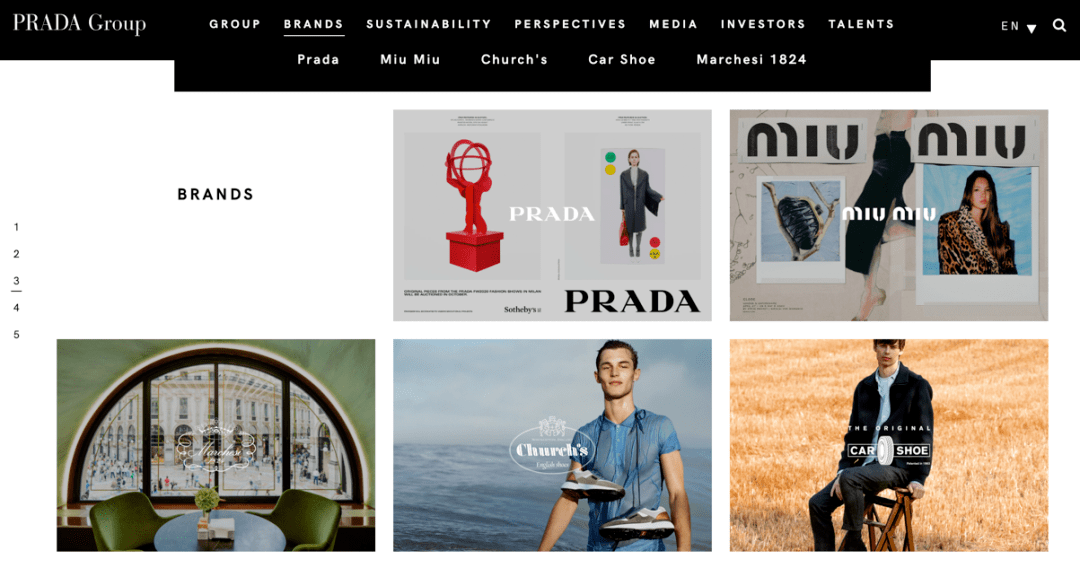The height and width of the screenshot is (568, 1080).
Task: Open the search magnifier icon
Action: coord(1059,25)
